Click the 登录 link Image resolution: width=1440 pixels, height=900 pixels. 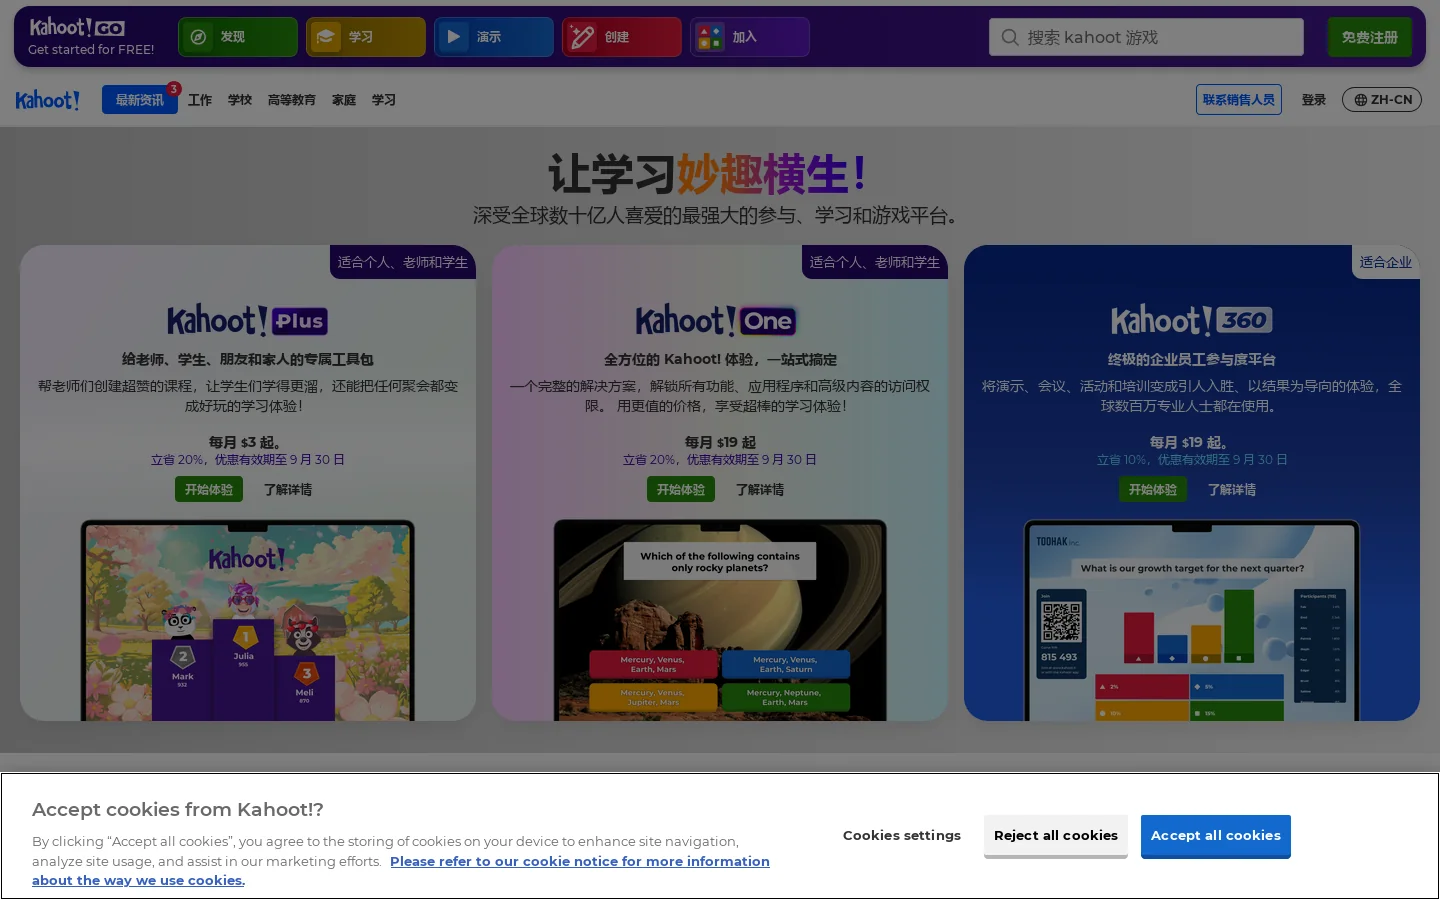(1314, 100)
